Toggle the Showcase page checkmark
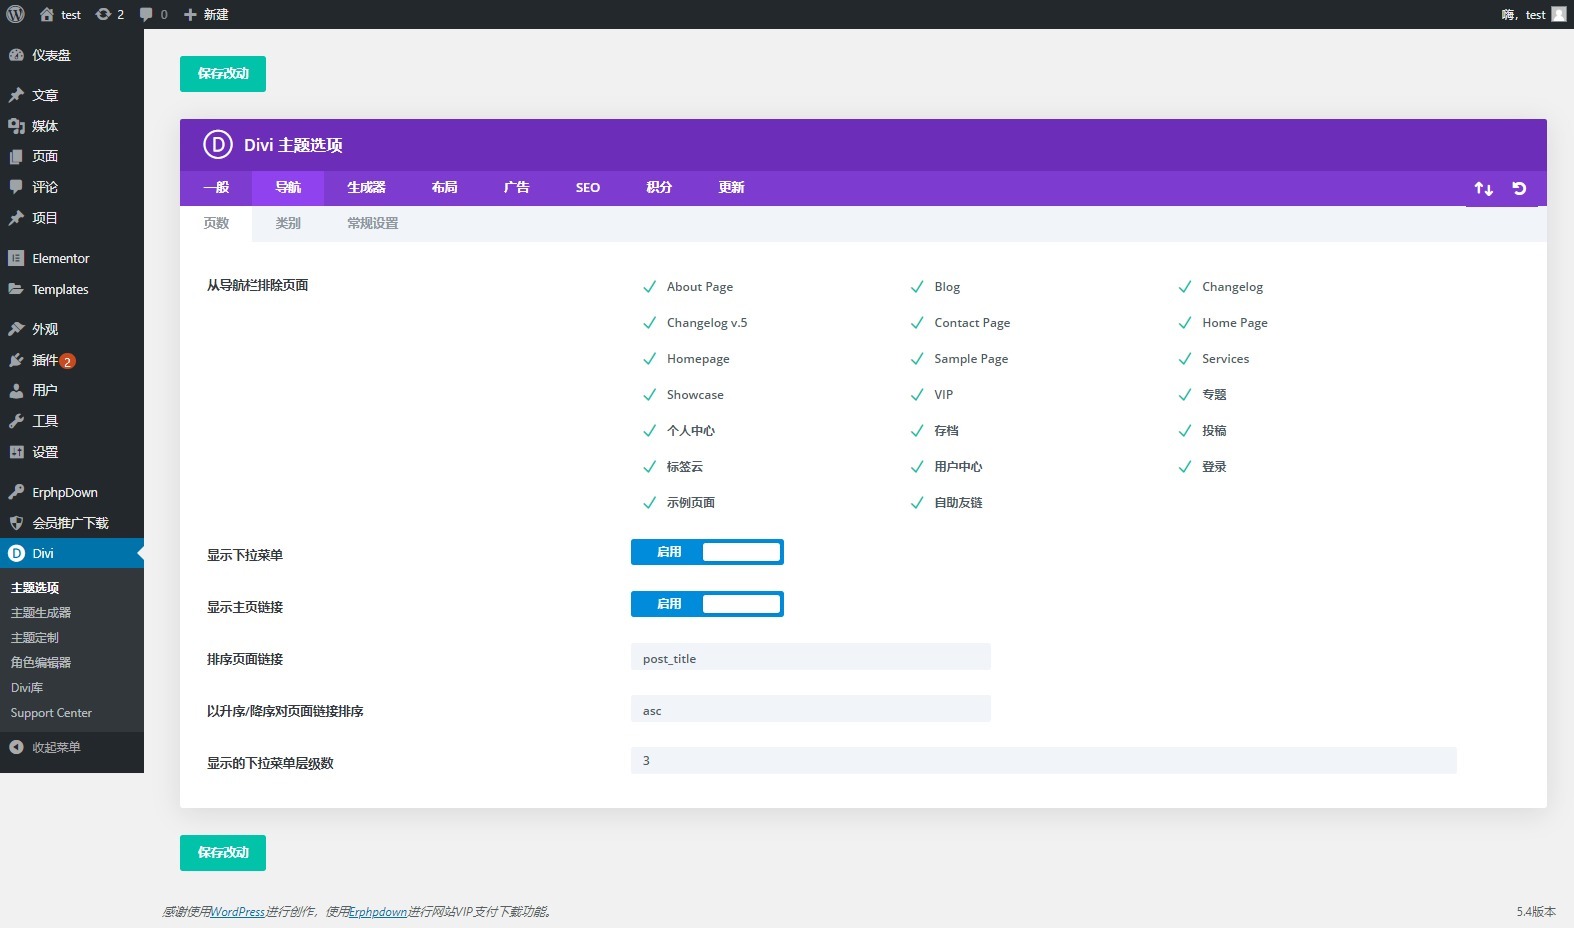Viewport: 1574px width, 928px height. point(649,395)
